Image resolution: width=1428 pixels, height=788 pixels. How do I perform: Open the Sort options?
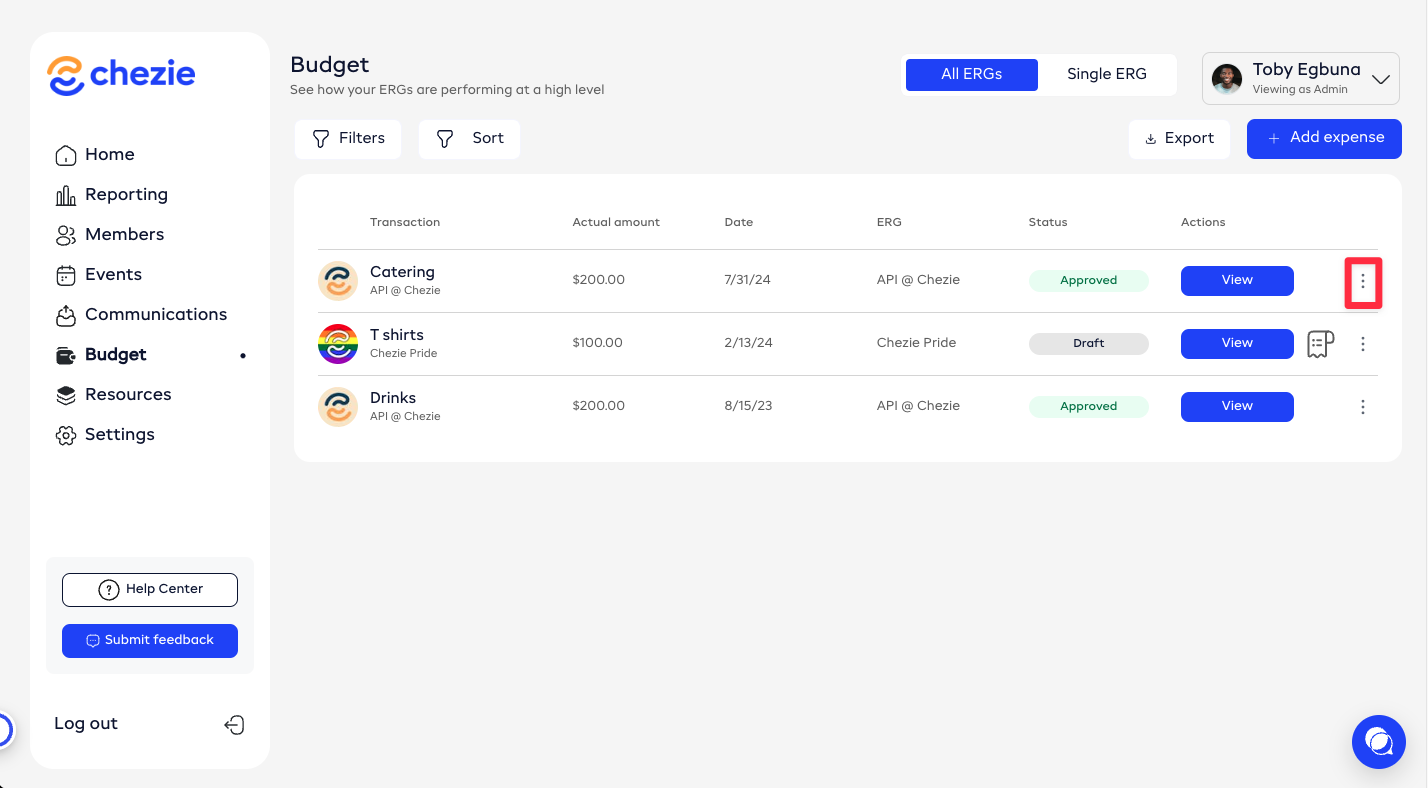[x=469, y=139]
